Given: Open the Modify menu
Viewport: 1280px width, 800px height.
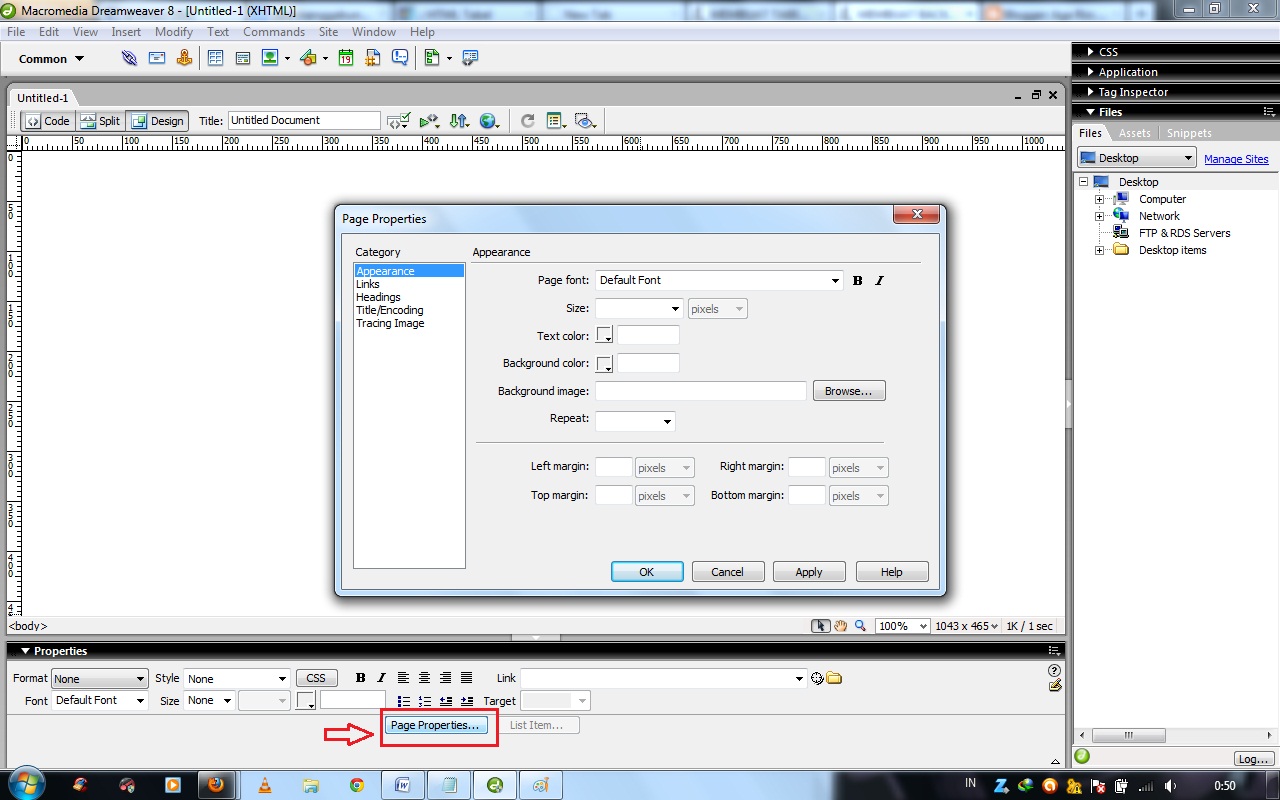Looking at the screenshot, I should (x=174, y=32).
